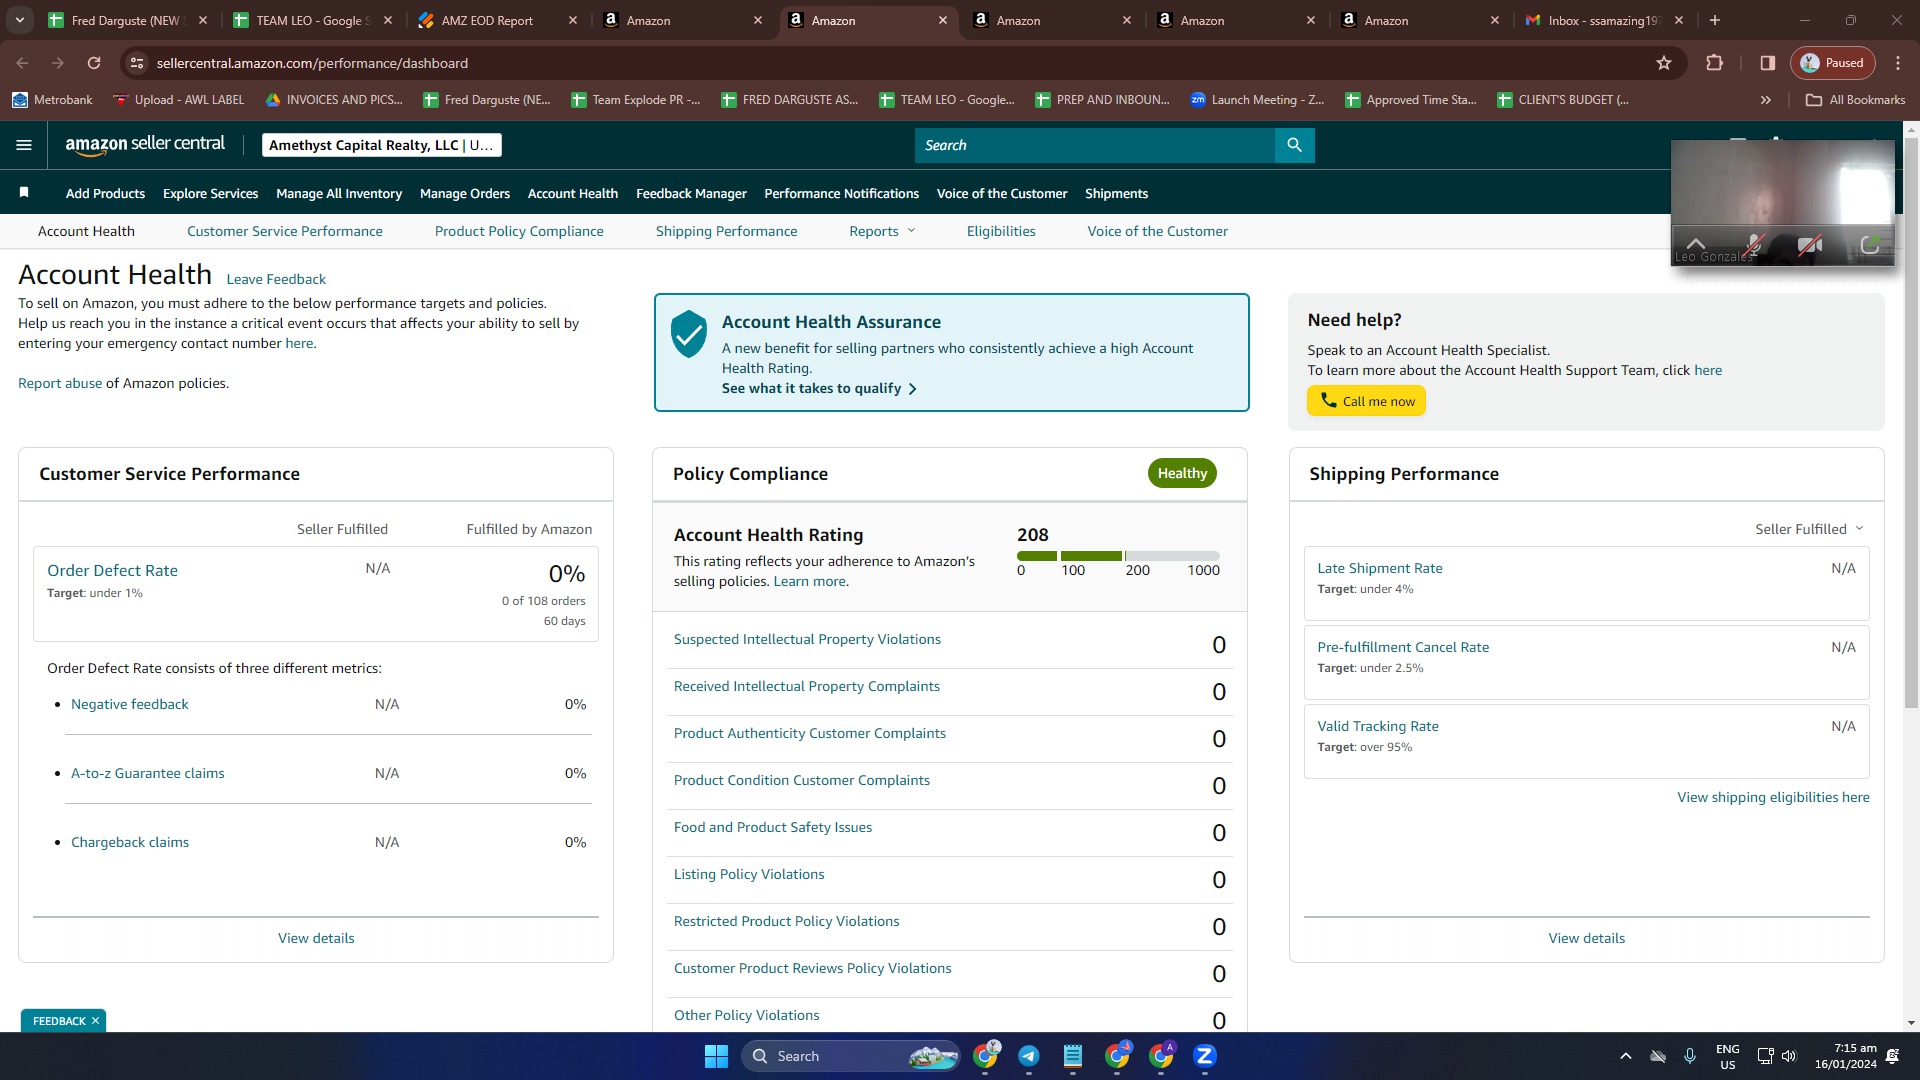Viewport: 1920px width, 1080px height.
Task: Expand the Reports dropdown
Action: pyautogui.click(x=882, y=231)
